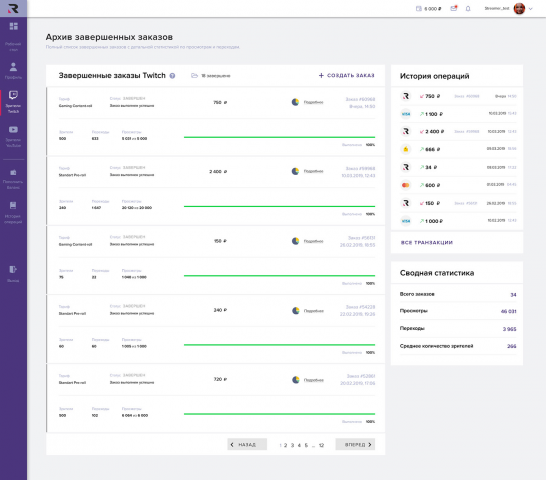
Task: Click the 'Архив завершенных заказов' page title
Action: pyautogui.click(x=109, y=37)
